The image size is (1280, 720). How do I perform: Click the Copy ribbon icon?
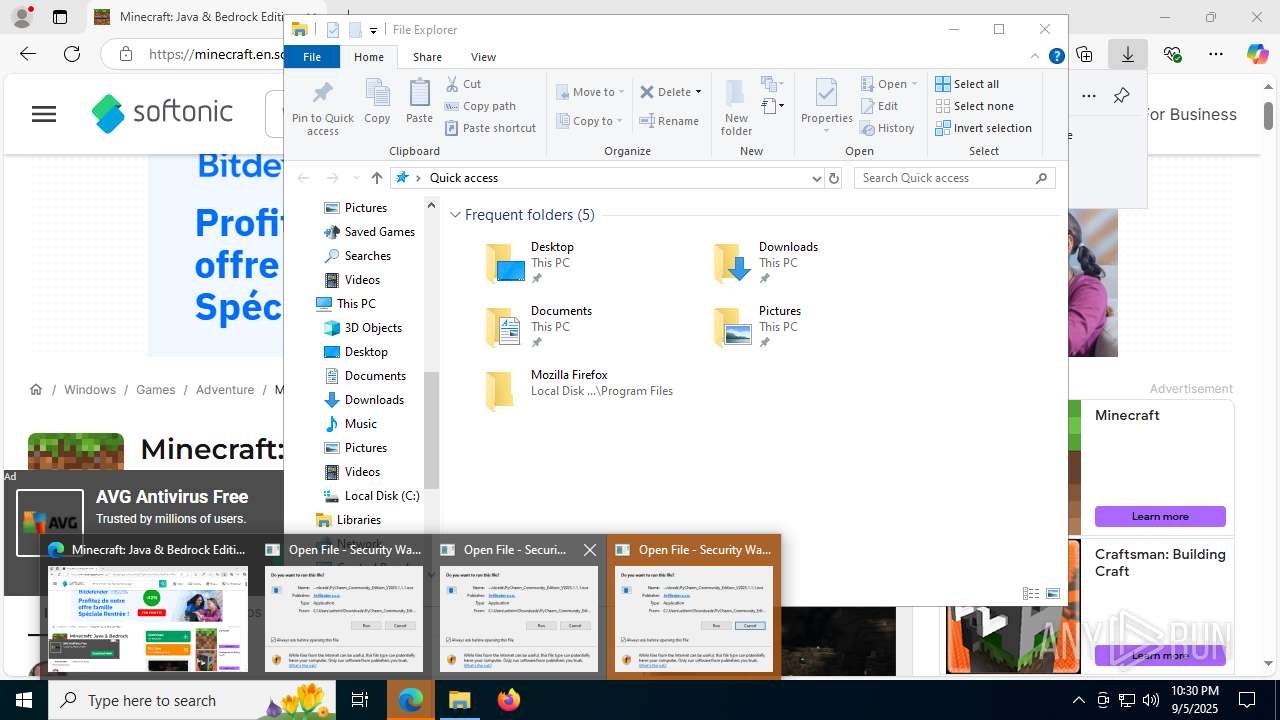pos(377,102)
